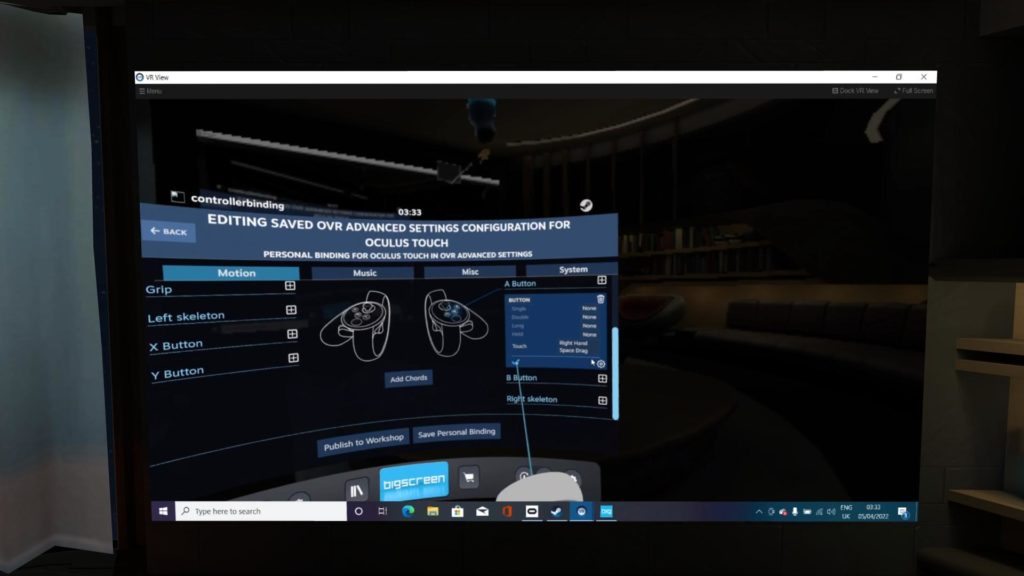
Task: Click the bindings panel vertical scrollbar
Action: [615, 372]
